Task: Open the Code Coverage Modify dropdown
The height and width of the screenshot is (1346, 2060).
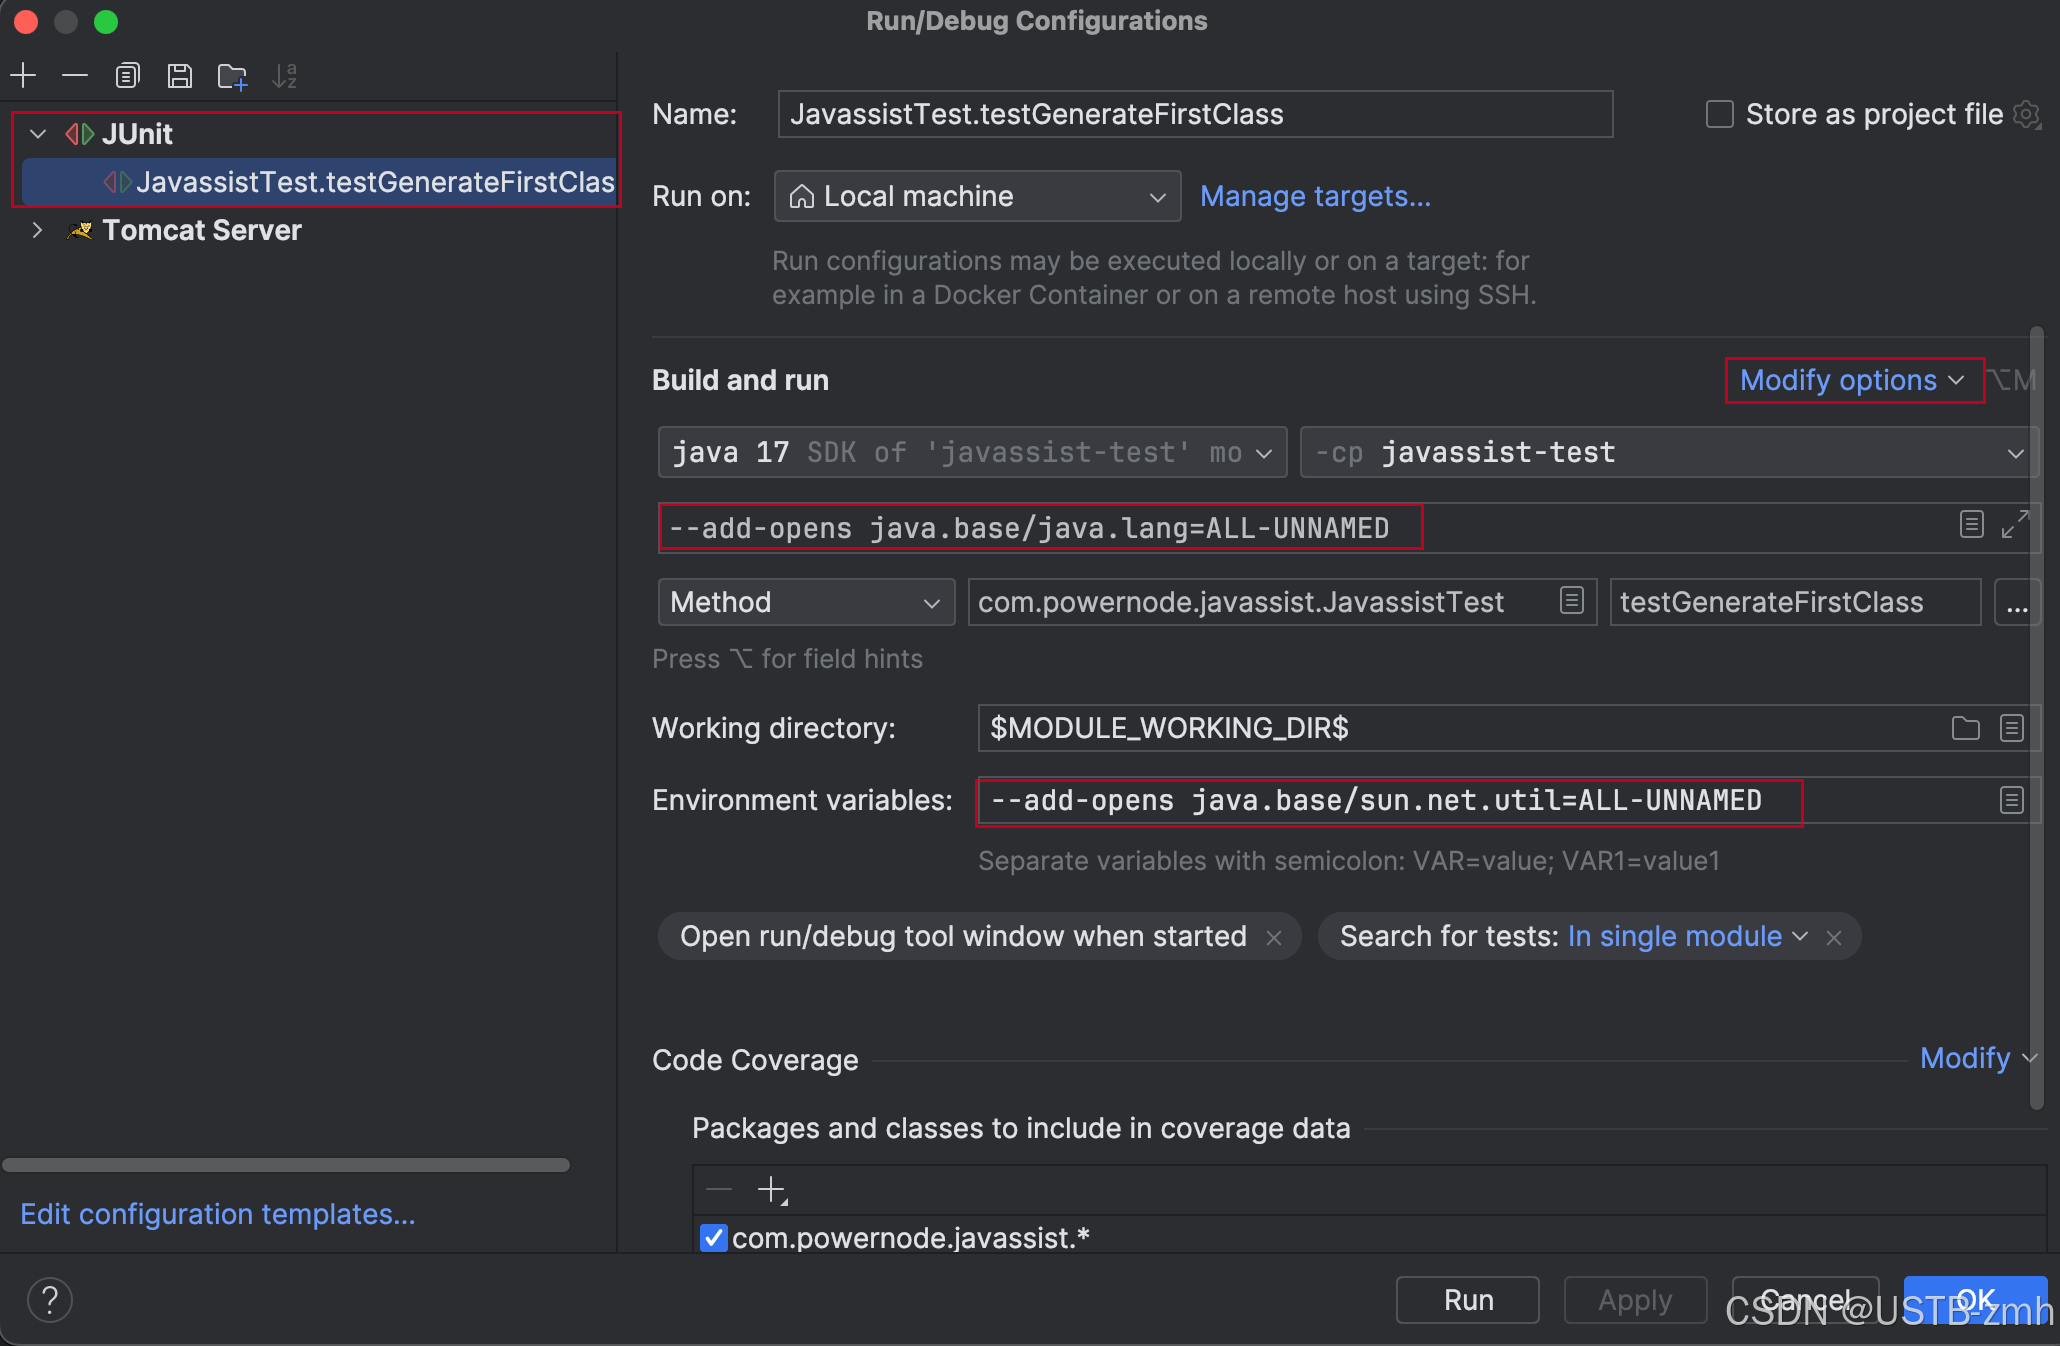Action: 1978,1058
